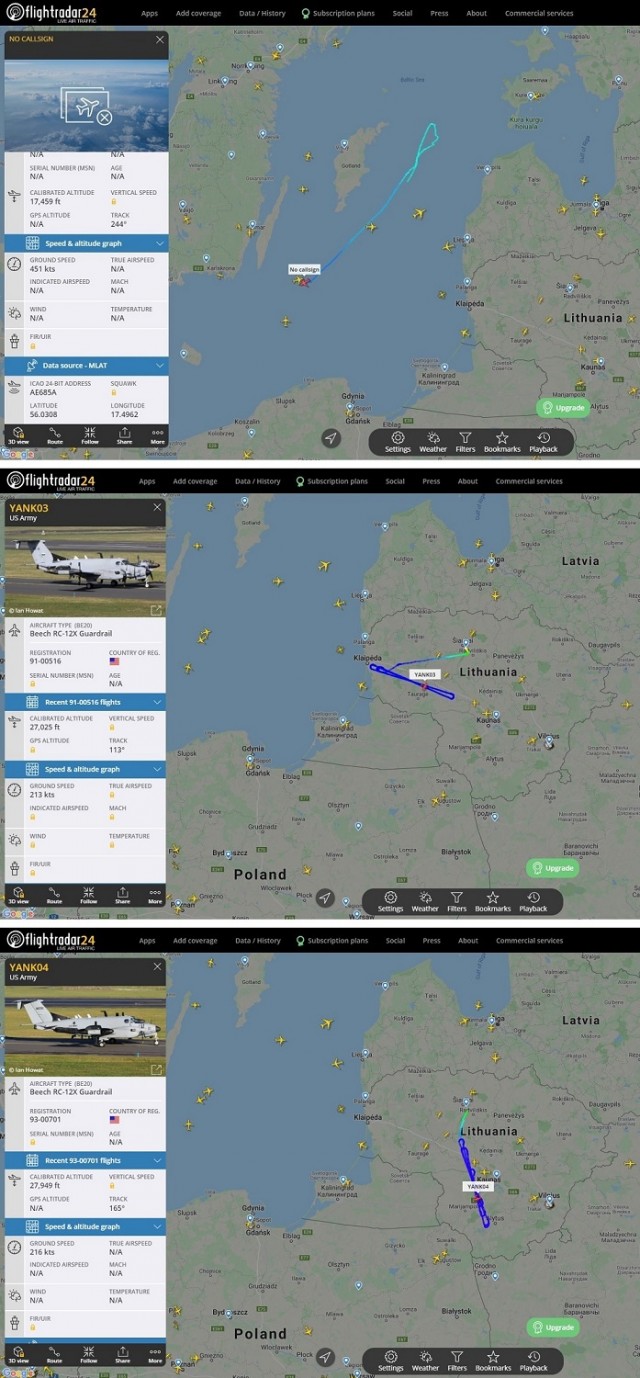Collapse Speed & altitude graph in NO CALLSIGN panel
640x1378 pixels.
tap(86, 243)
